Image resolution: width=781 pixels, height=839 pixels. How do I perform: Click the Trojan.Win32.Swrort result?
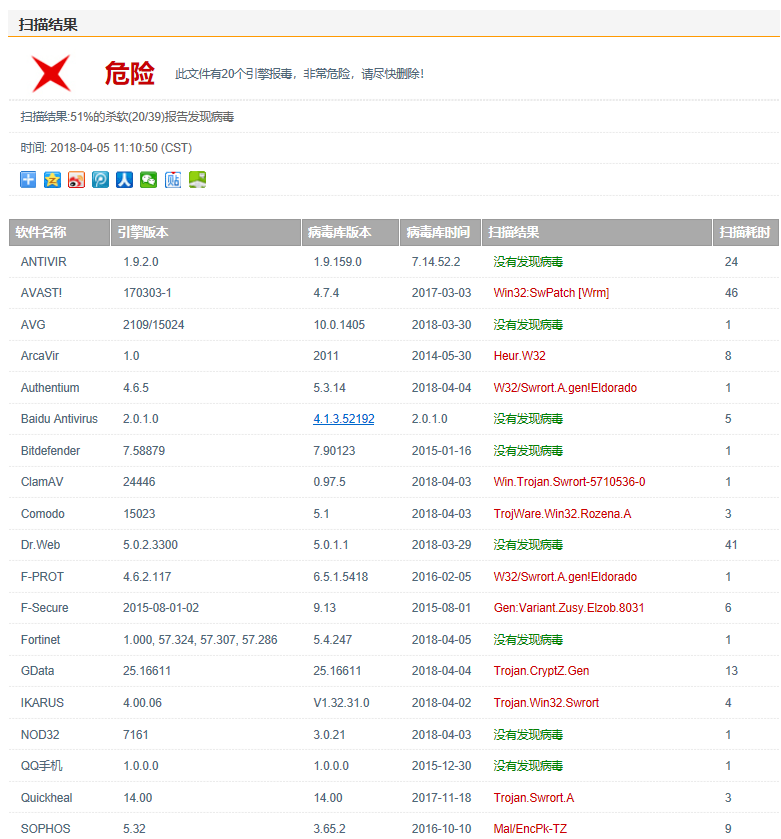pos(546,703)
